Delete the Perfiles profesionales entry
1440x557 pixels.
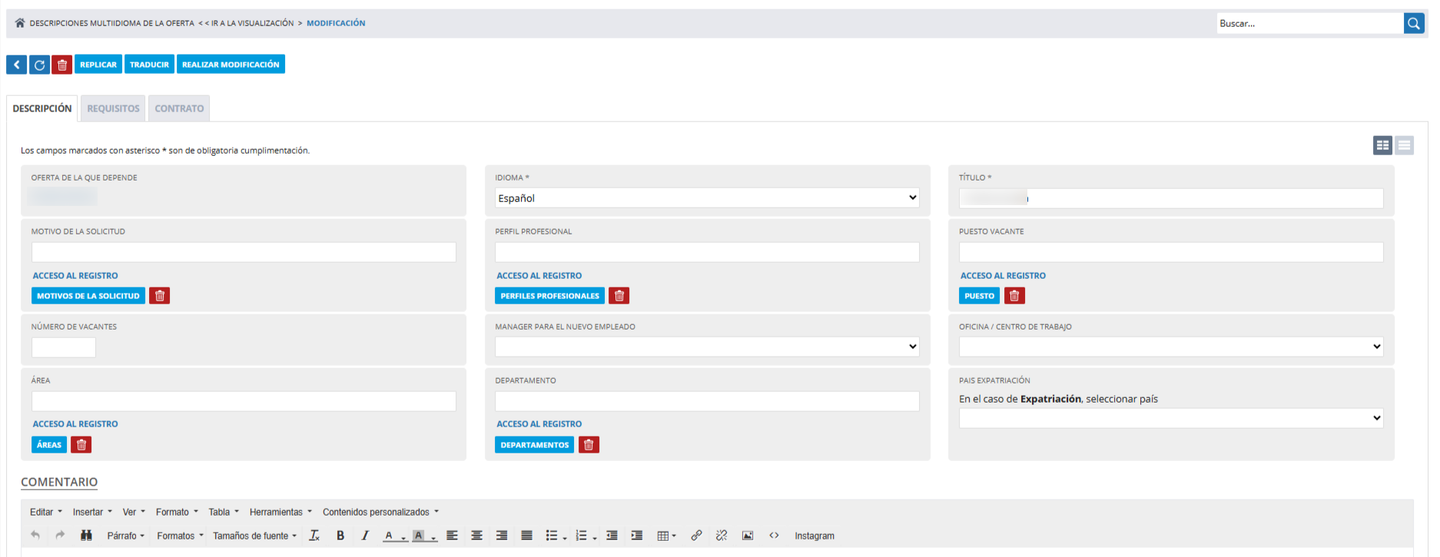tap(619, 296)
